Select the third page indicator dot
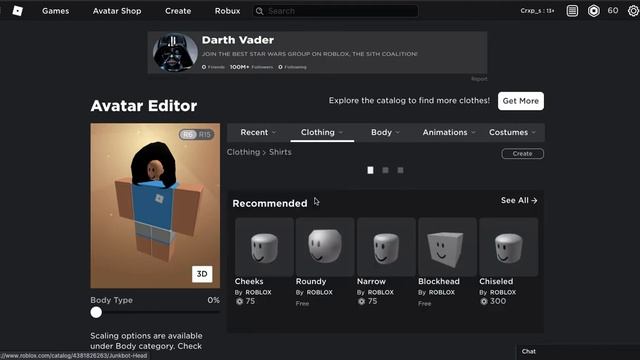The width and height of the screenshot is (640, 360). [400, 170]
